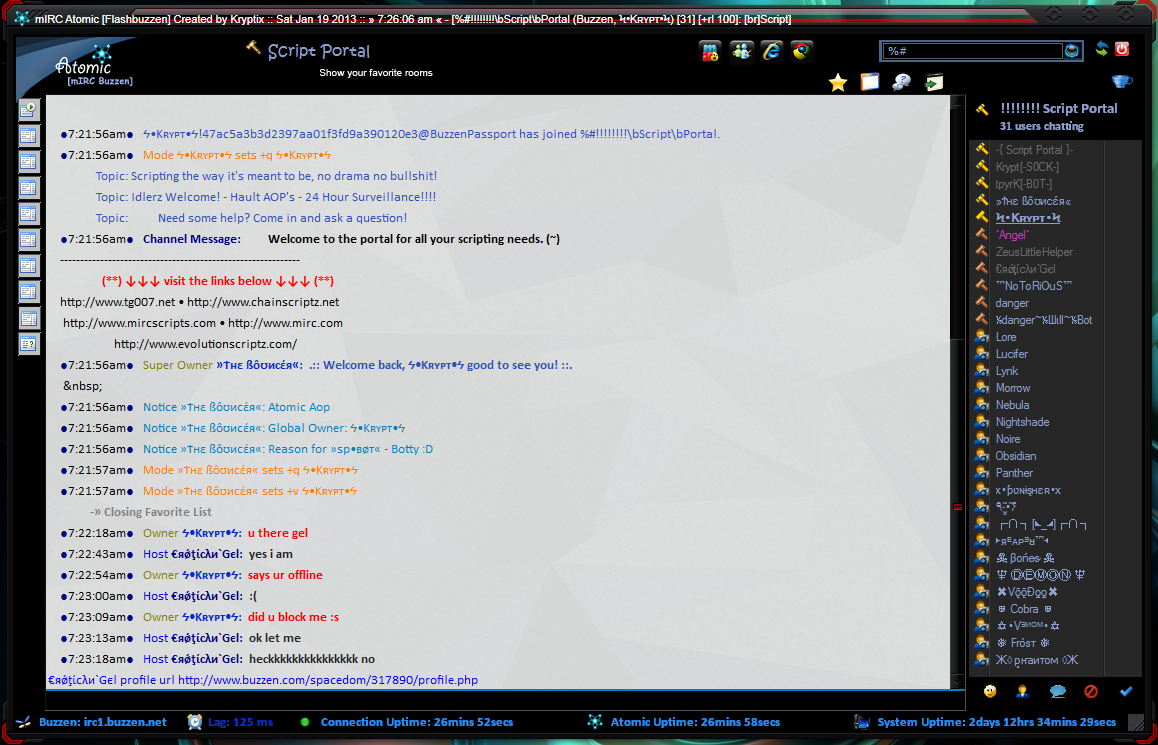Select user Obsidian in the nicklist
This screenshot has width=1158, height=745.
pyautogui.click(x=1015, y=456)
